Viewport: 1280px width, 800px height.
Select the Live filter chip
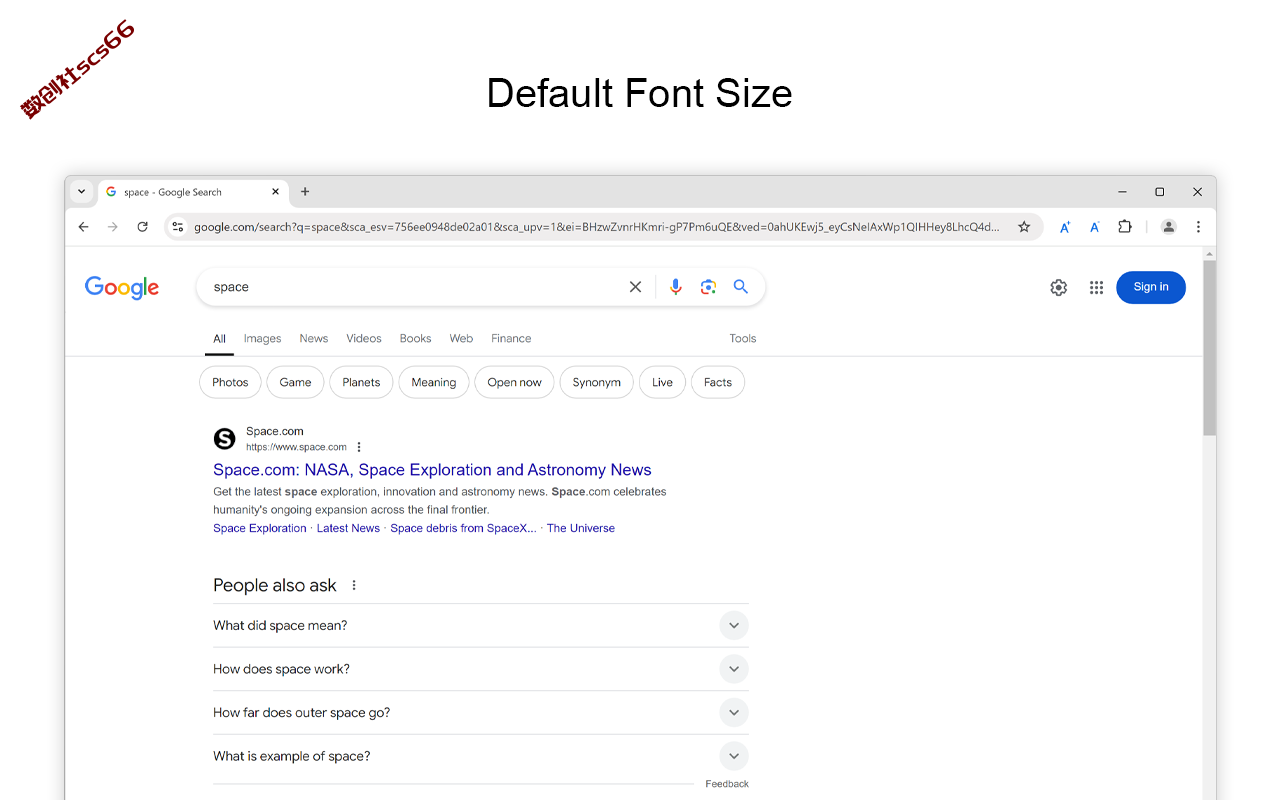point(663,382)
